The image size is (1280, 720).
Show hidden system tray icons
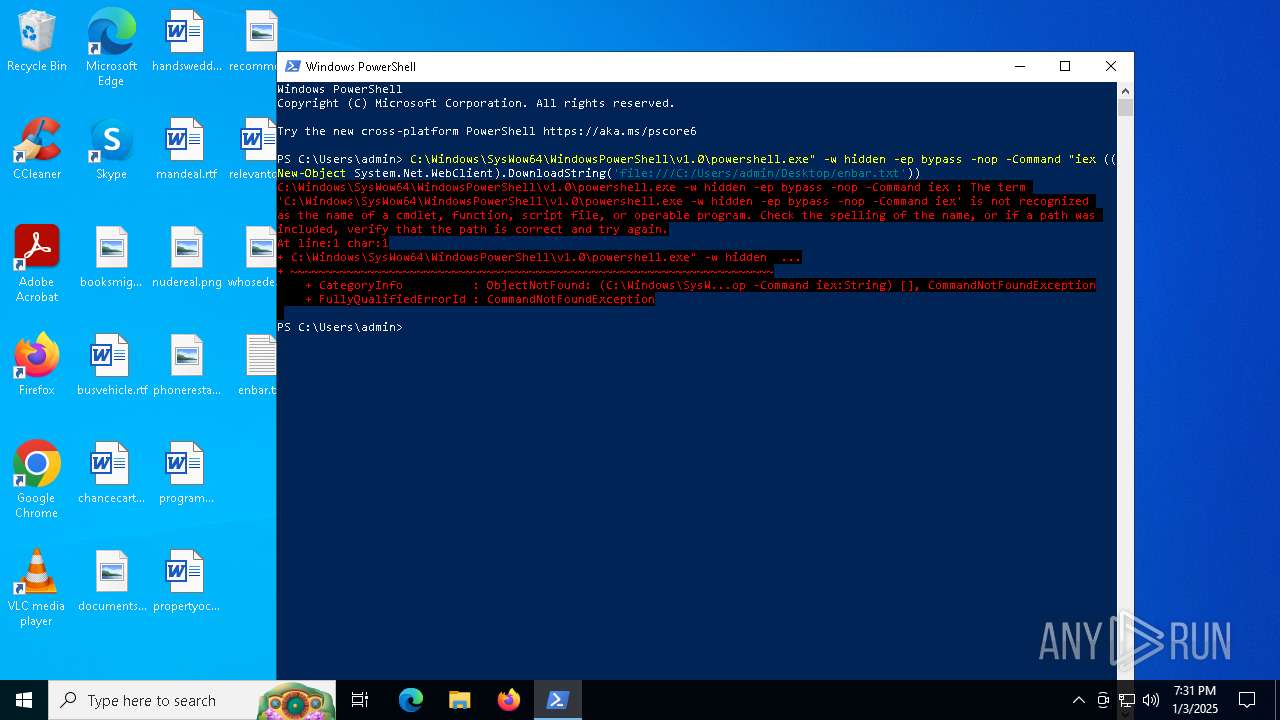click(1078, 700)
